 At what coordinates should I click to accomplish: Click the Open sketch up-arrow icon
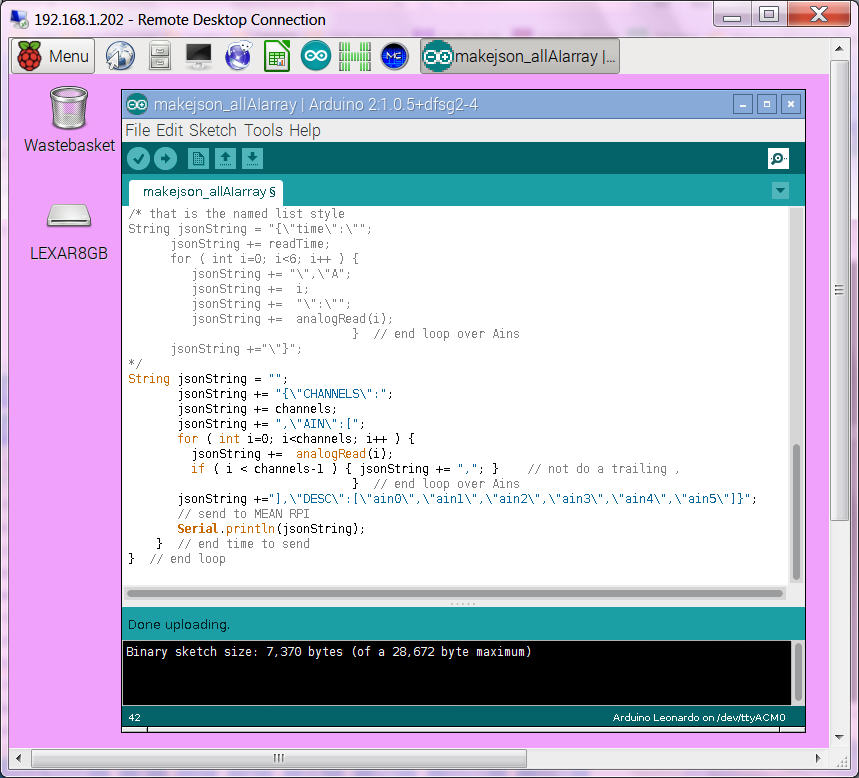tap(226, 158)
